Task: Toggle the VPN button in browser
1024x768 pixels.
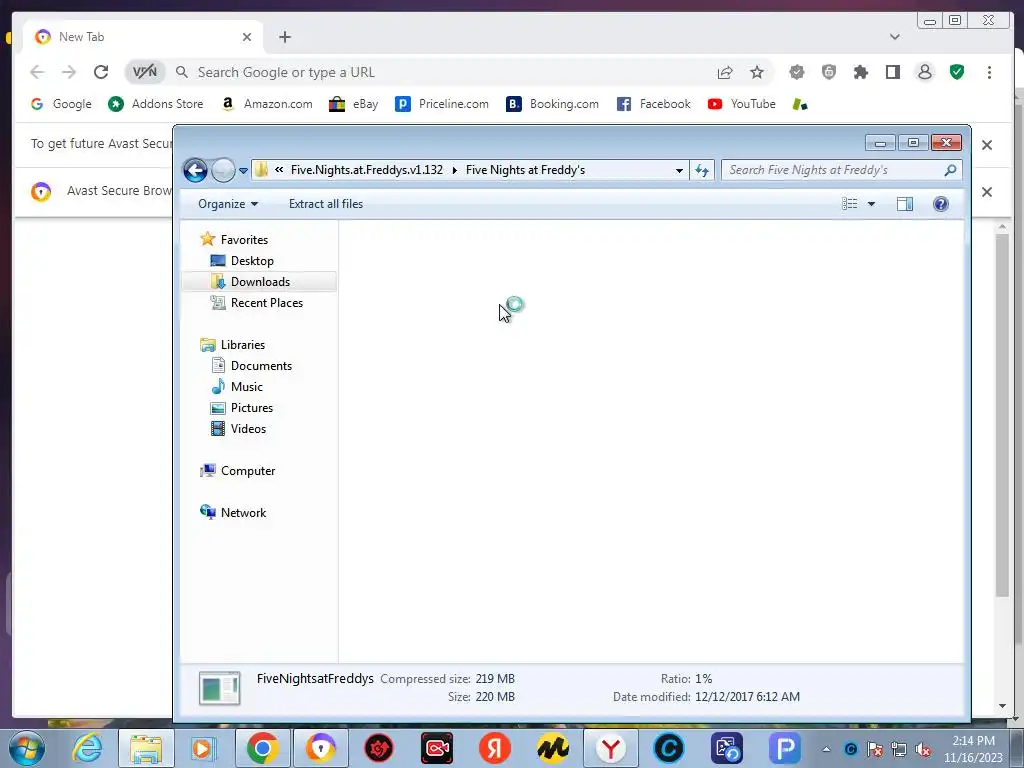Action: click(x=144, y=72)
